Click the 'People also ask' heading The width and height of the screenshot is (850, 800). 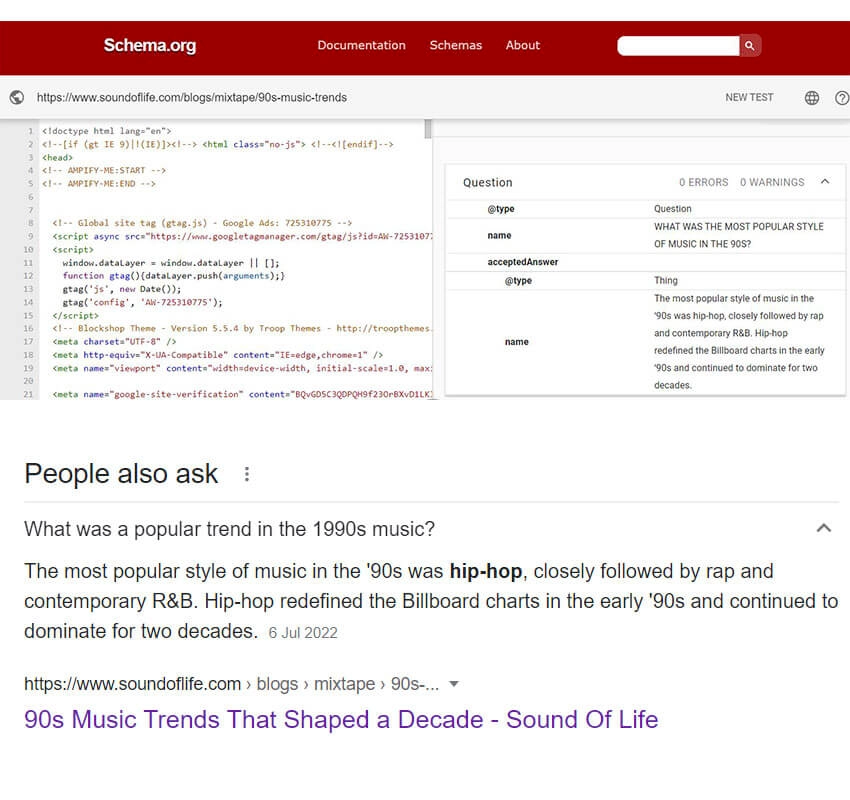tap(121, 474)
